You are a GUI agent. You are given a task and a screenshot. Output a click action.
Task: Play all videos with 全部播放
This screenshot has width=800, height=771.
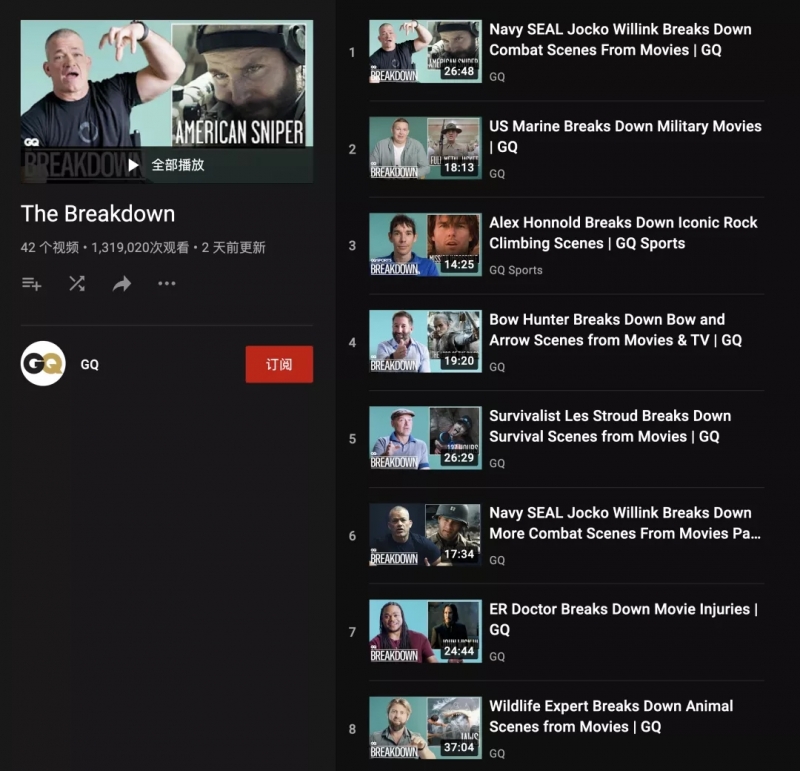166,165
